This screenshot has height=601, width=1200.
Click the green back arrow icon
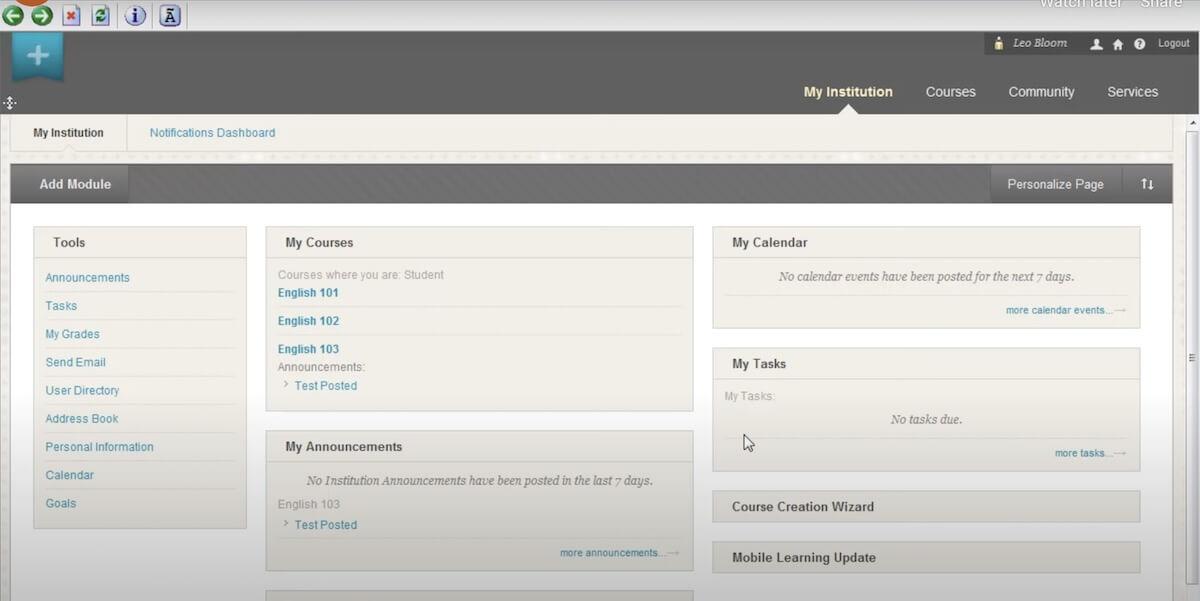click(x=12, y=15)
